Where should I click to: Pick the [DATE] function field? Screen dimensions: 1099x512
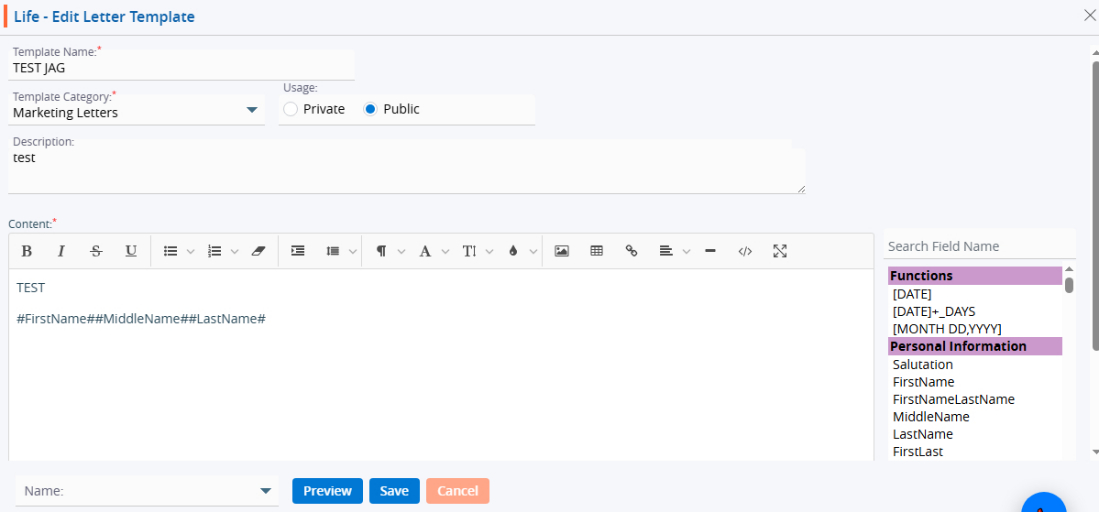[x=911, y=294]
